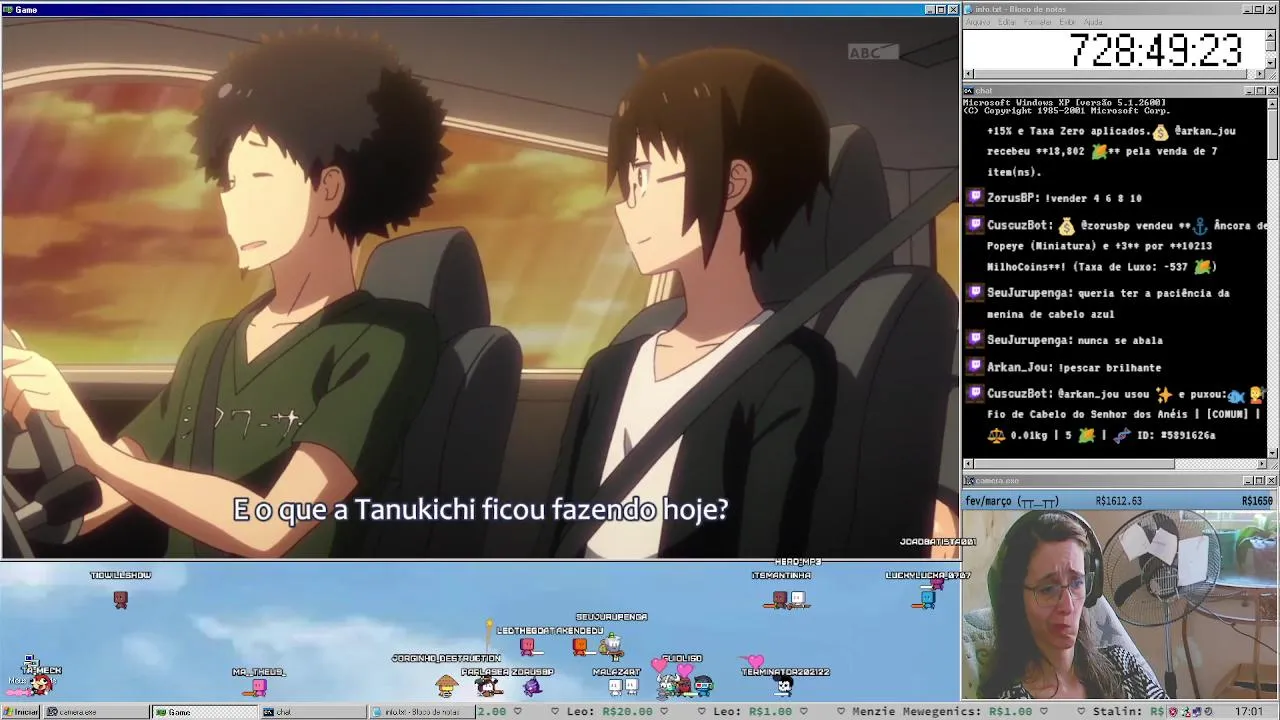
Task: Click the fish emoji in chat message
Action: pyautogui.click(x=1237, y=395)
